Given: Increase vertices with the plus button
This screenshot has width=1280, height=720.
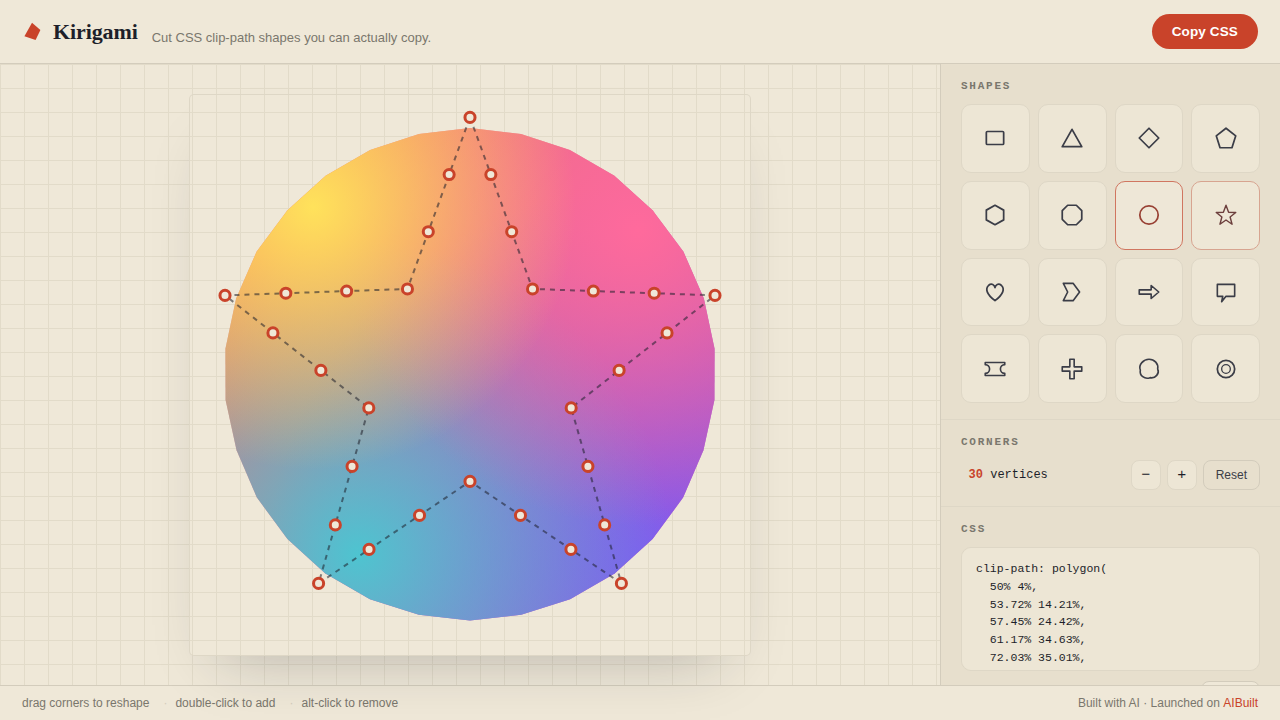Looking at the screenshot, I should pos(1182,475).
